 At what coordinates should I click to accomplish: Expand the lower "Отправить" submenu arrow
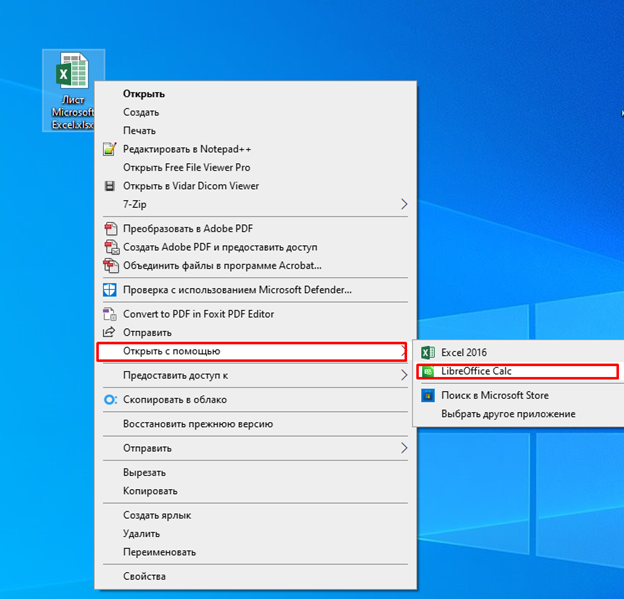pyautogui.click(x=404, y=449)
